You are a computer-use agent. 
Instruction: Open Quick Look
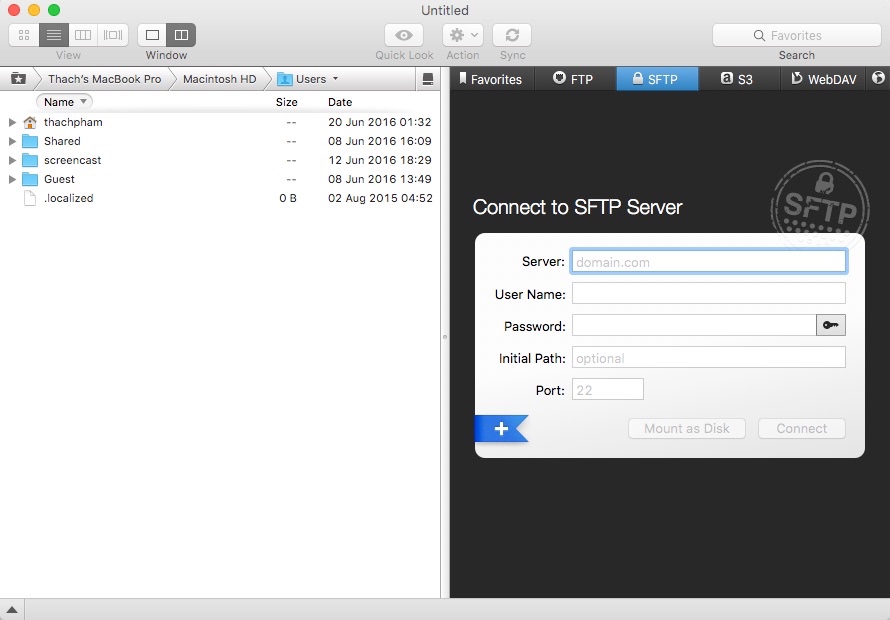(403, 34)
